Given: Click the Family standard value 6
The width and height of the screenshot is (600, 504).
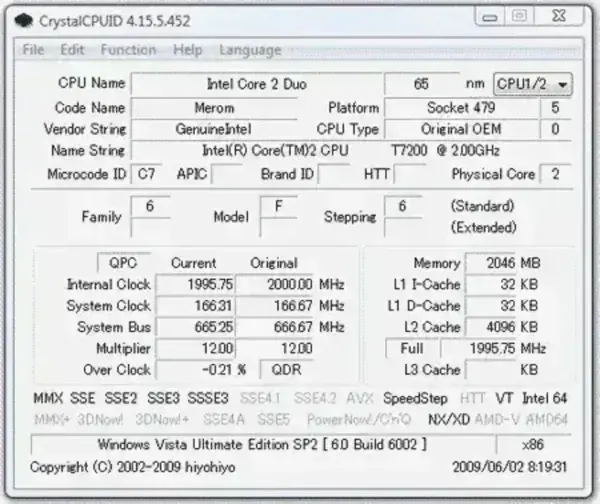Looking at the screenshot, I should pyautogui.click(x=150, y=207).
